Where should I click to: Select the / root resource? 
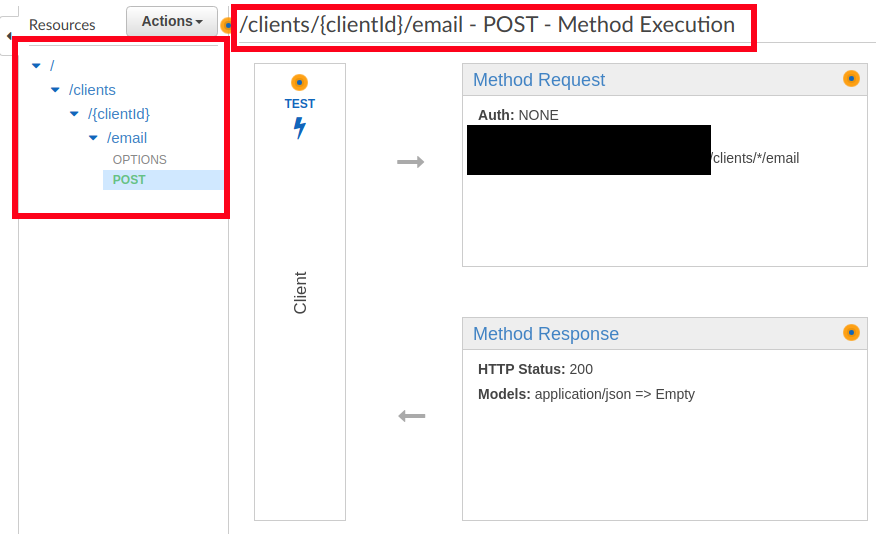tap(52, 66)
